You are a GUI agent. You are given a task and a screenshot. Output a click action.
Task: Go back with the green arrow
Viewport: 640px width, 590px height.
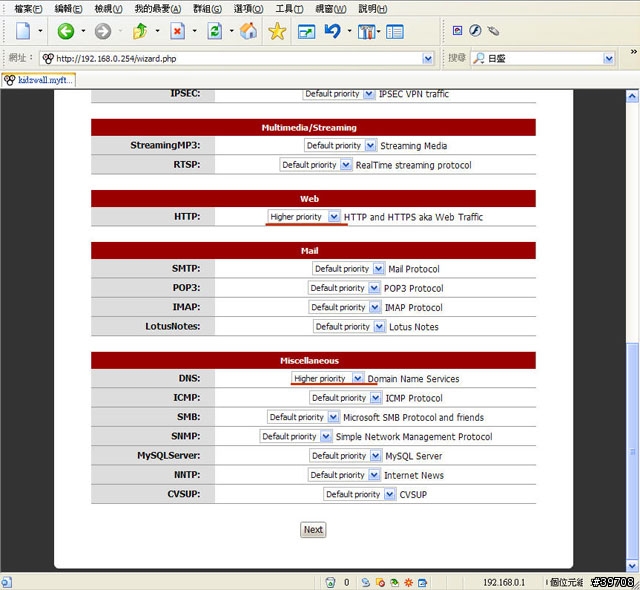pos(65,31)
